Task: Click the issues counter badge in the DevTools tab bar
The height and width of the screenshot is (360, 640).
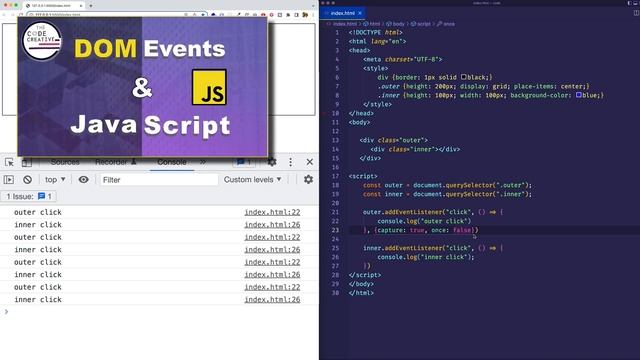Action: [244, 162]
